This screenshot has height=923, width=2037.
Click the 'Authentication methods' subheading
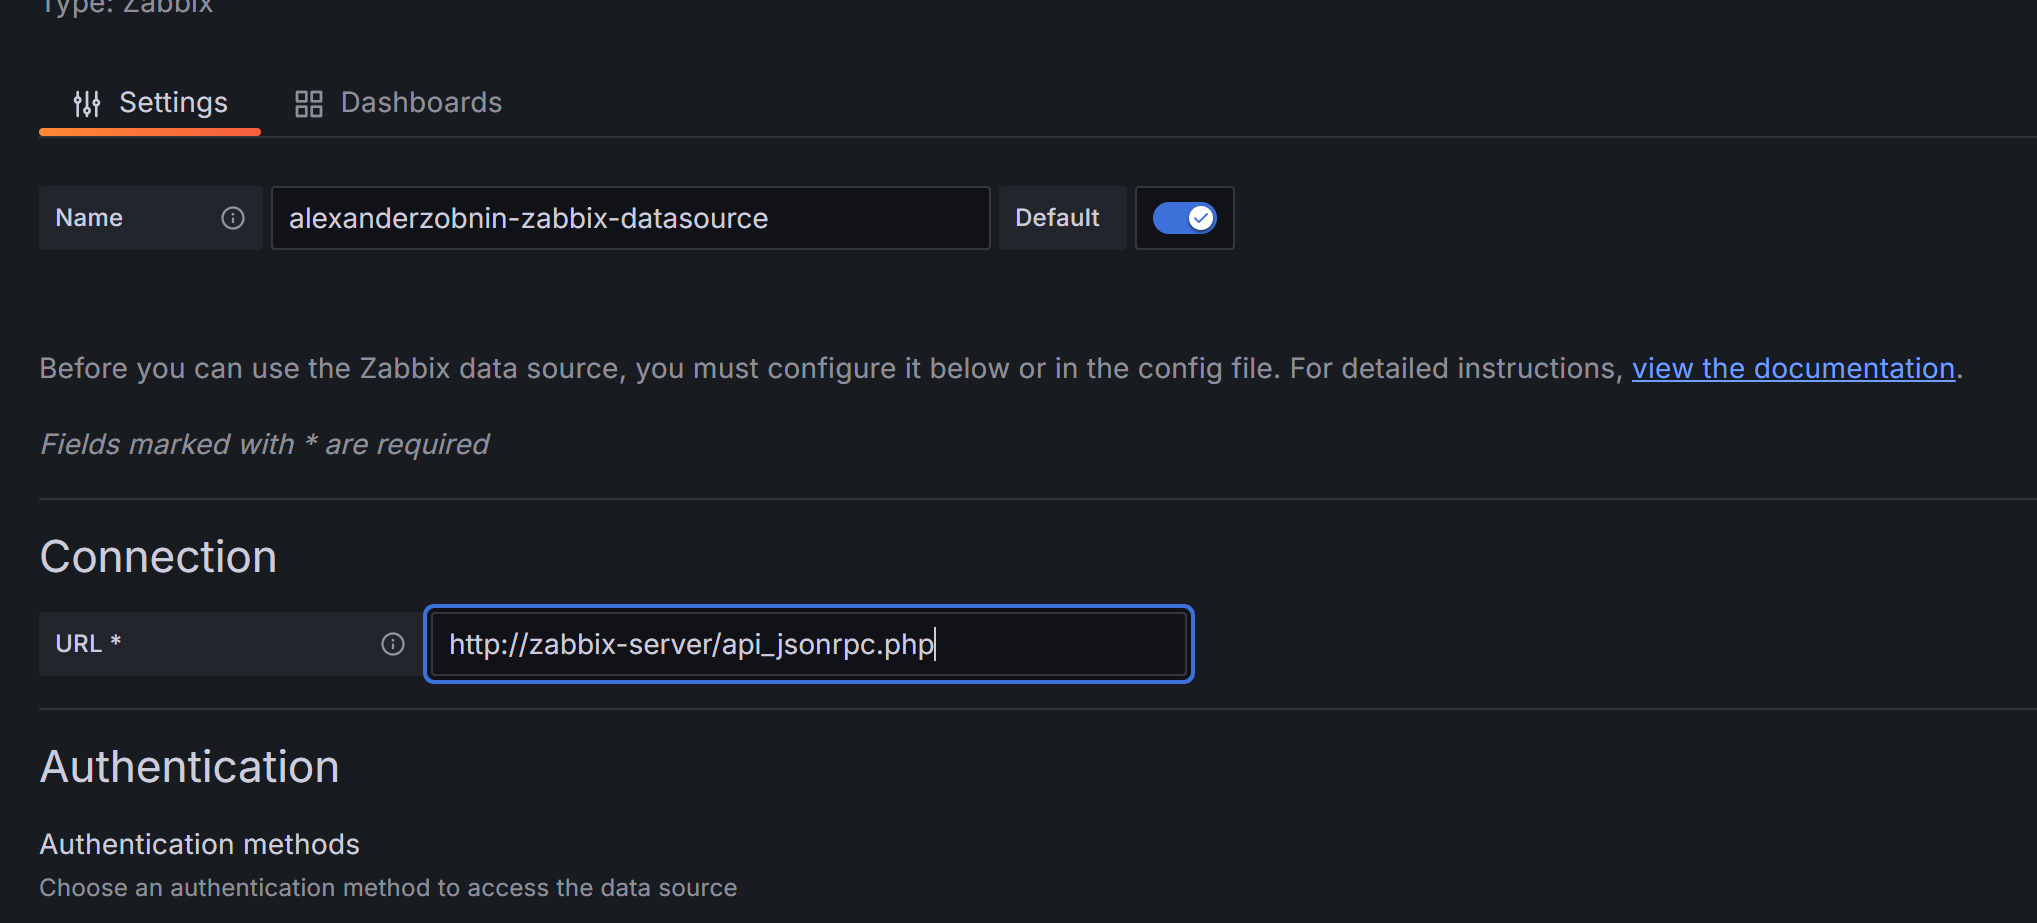point(199,845)
